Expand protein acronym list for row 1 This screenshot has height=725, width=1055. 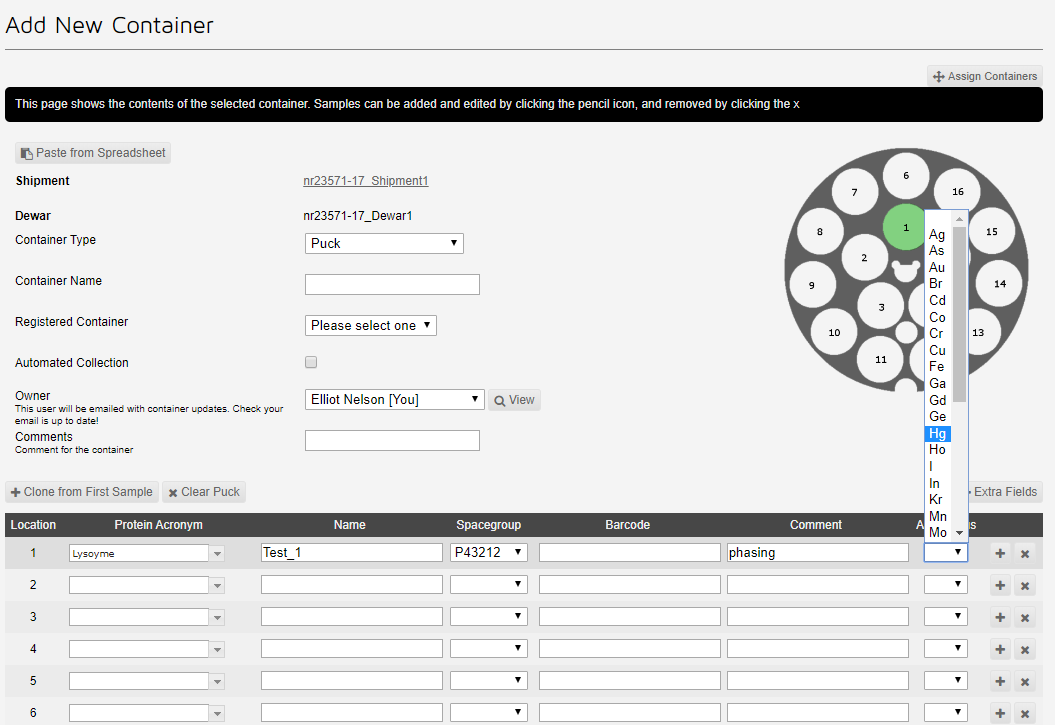pos(217,554)
